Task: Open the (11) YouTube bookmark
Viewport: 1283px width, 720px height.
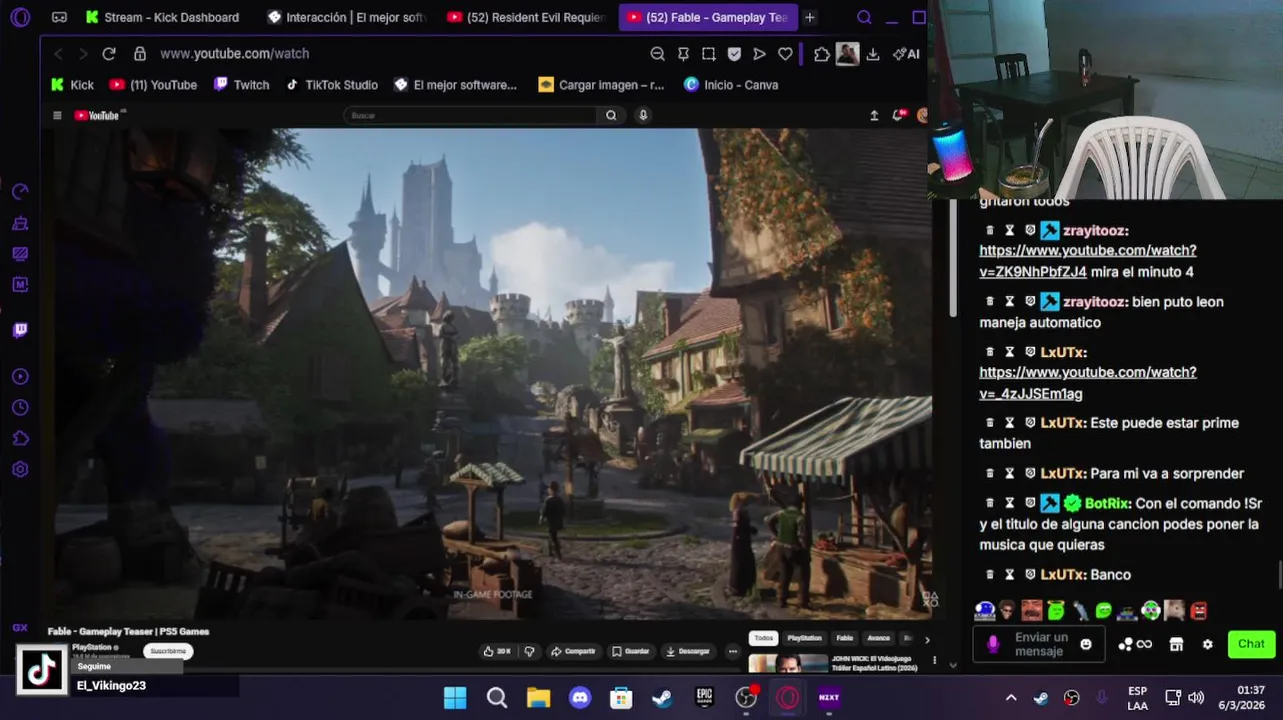Action: (x=153, y=85)
